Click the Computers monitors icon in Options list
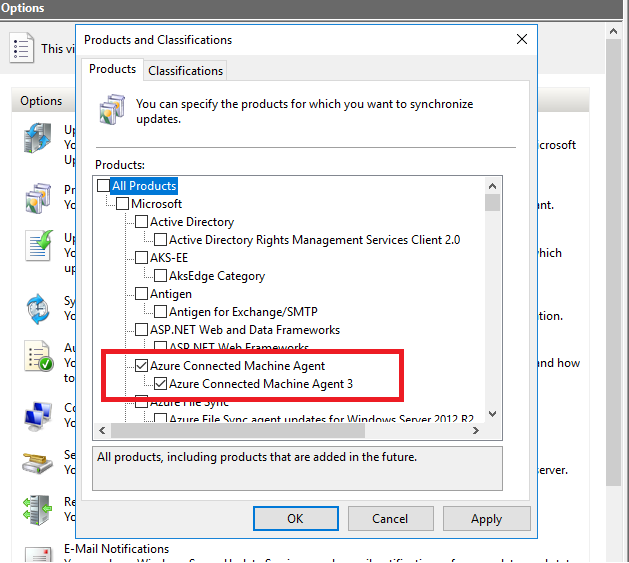Image resolution: width=629 pixels, height=563 pixels. click(x=38, y=416)
